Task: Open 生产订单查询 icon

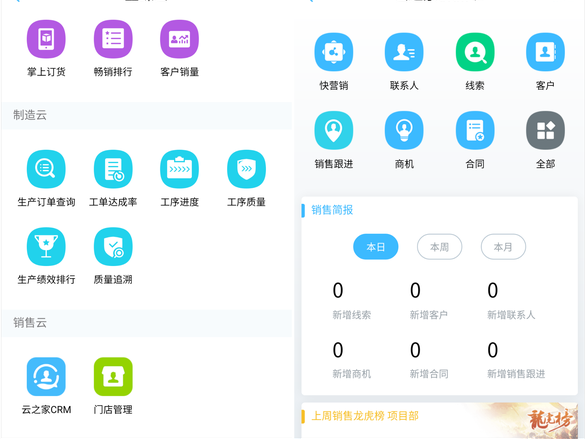Action: coord(46,169)
